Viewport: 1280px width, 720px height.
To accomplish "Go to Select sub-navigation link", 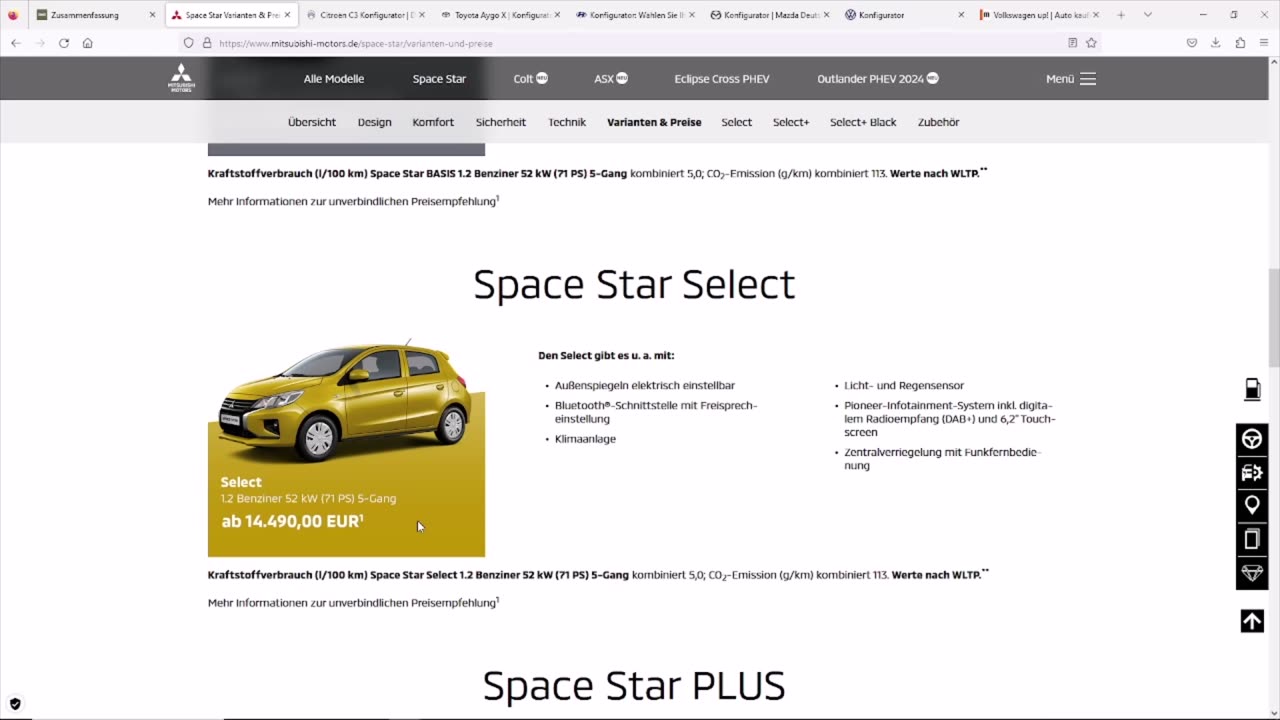I will pyautogui.click(x=736, y=122).
